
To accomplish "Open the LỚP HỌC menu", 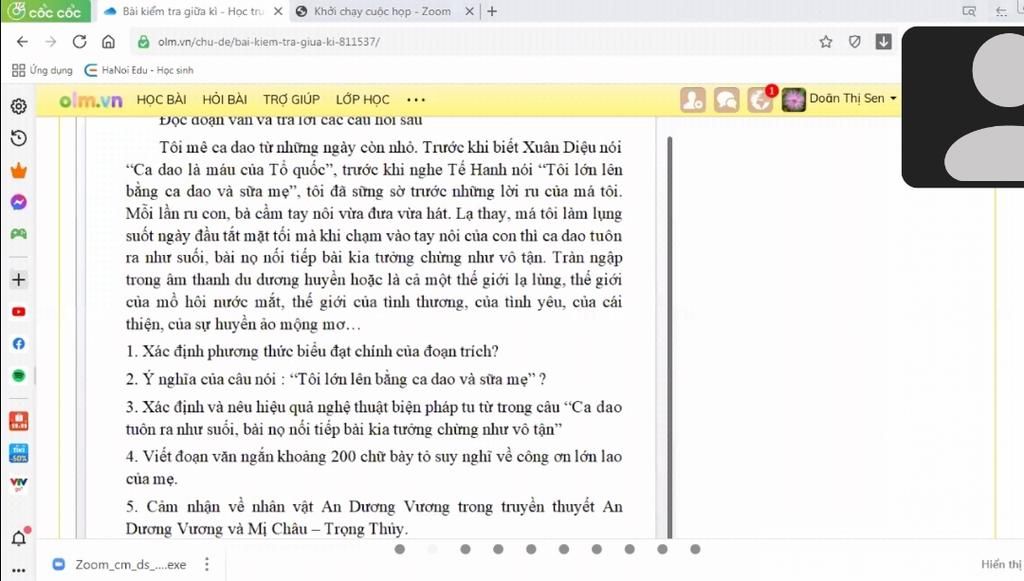I will (362, 99).
